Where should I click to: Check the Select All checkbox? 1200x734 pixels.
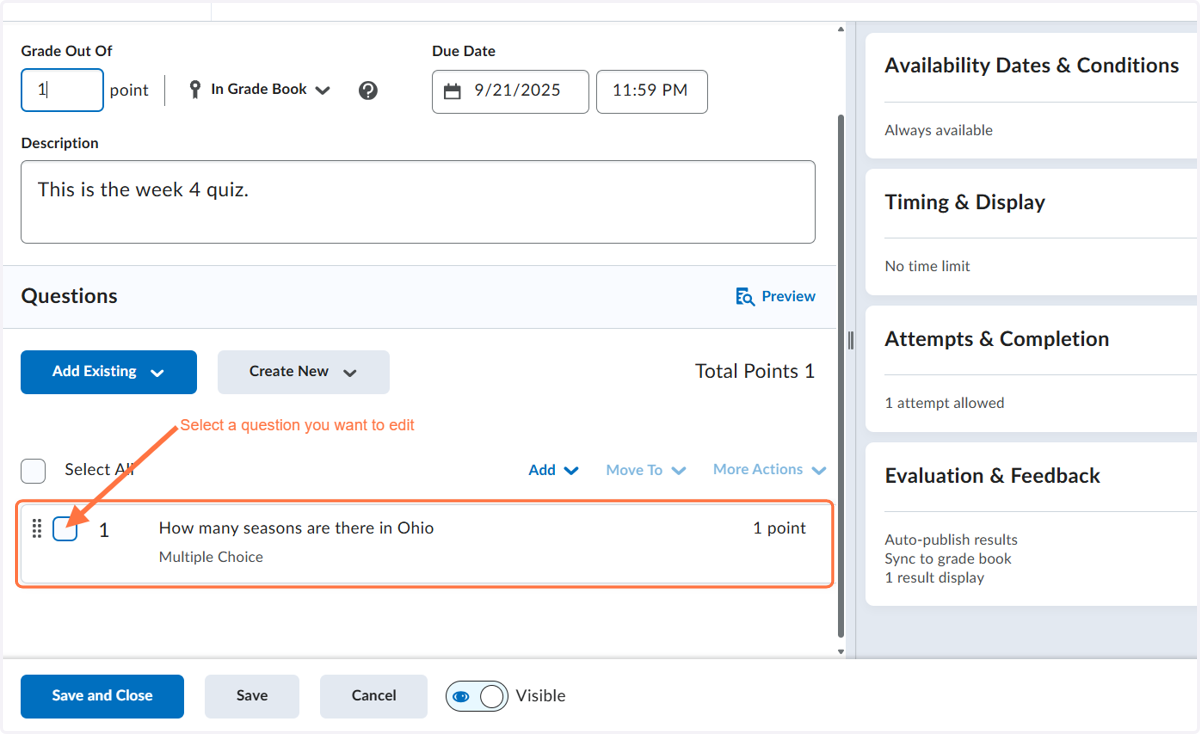33,471
